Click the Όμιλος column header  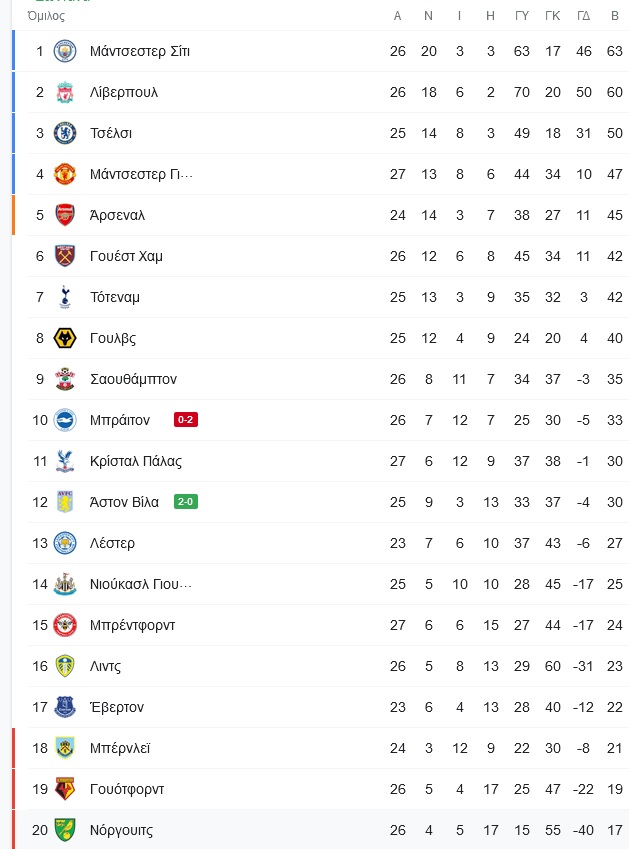[x=46, y=16]
